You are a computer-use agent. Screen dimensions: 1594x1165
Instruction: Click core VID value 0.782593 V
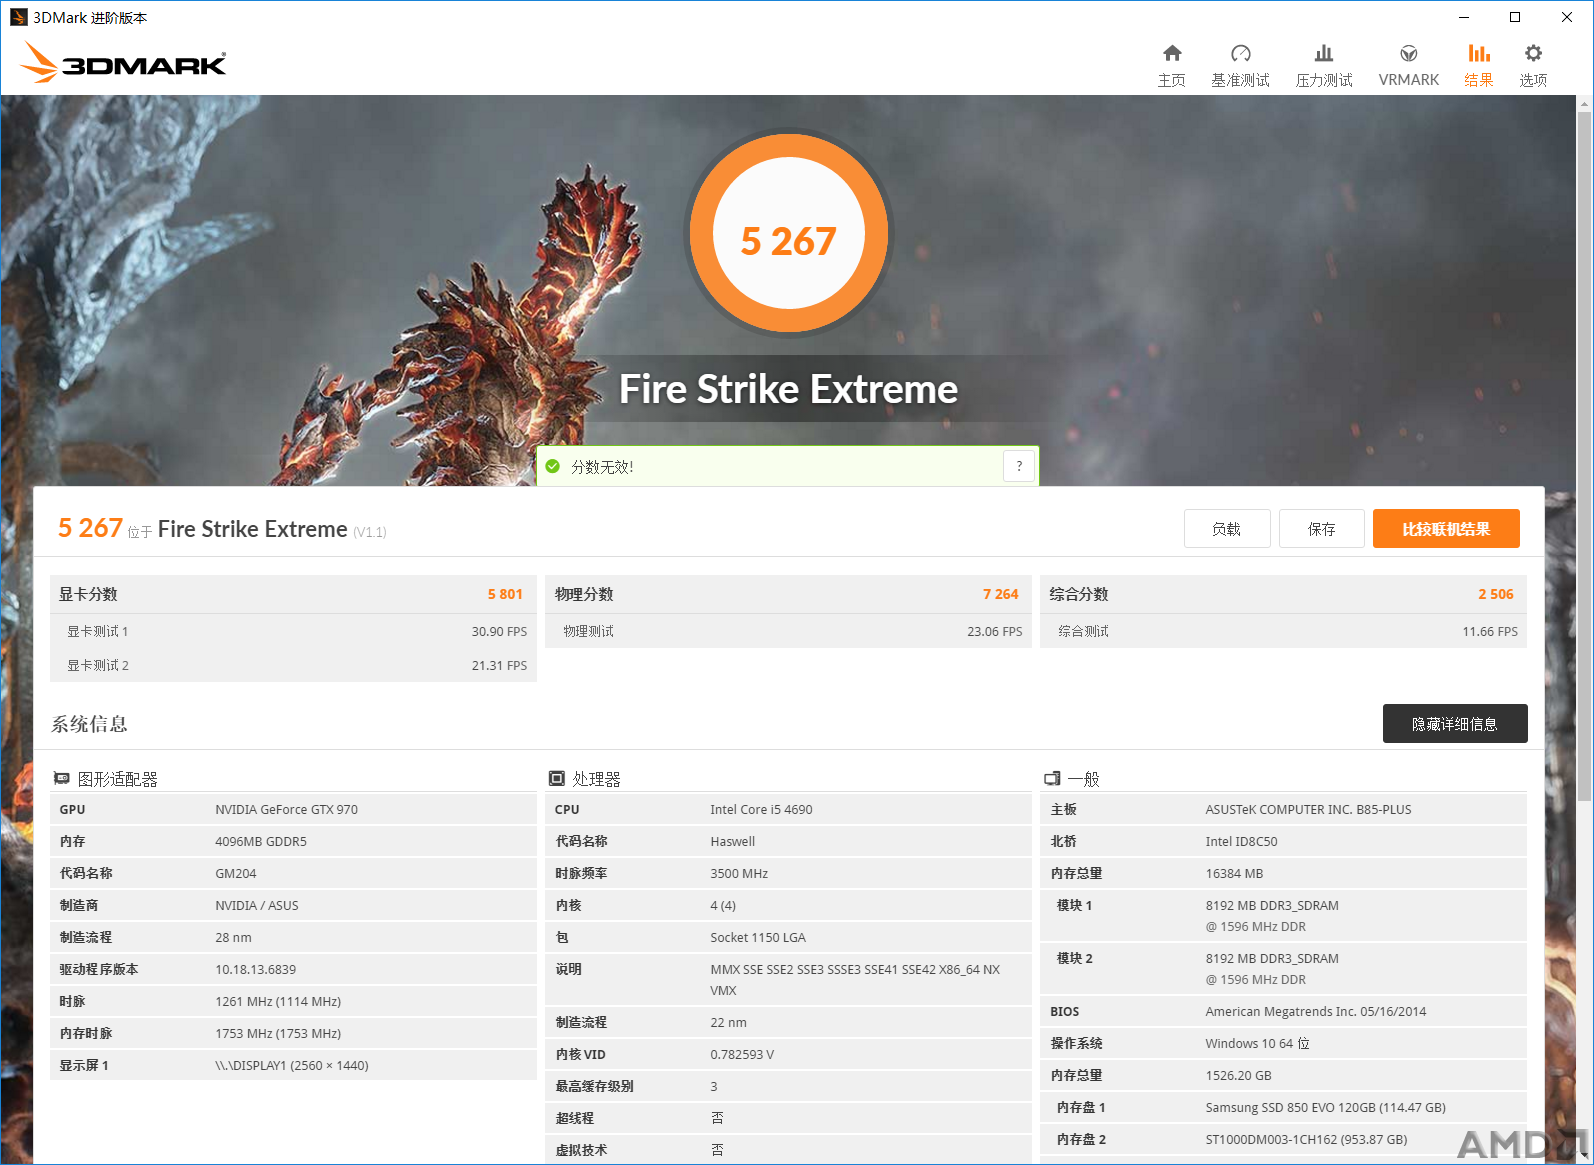coord(742,1055)
